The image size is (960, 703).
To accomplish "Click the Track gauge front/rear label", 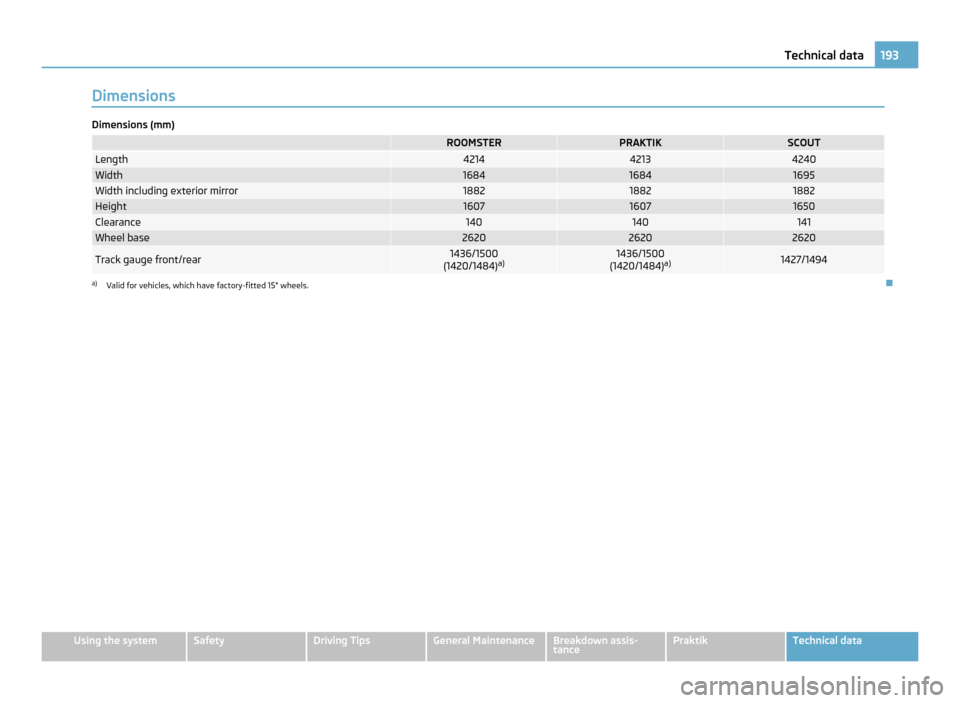I will (x=148, y=260).
